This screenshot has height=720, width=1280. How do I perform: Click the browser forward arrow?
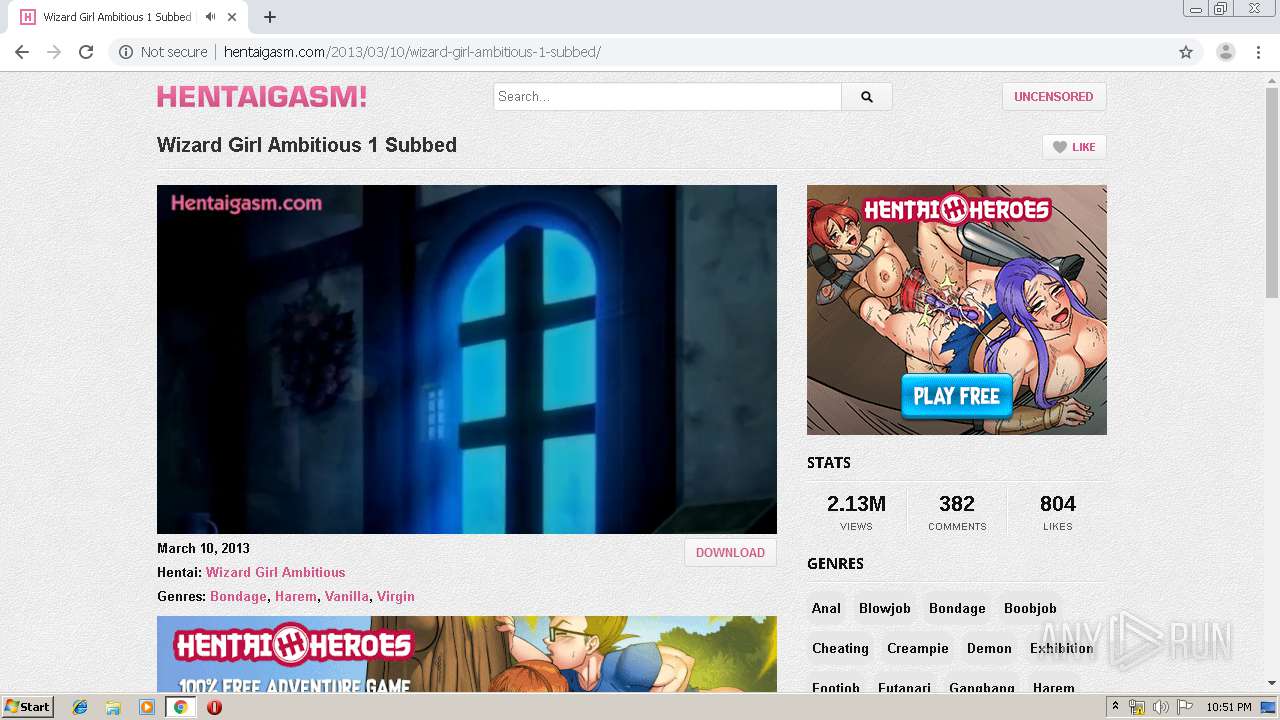(54, 52)
